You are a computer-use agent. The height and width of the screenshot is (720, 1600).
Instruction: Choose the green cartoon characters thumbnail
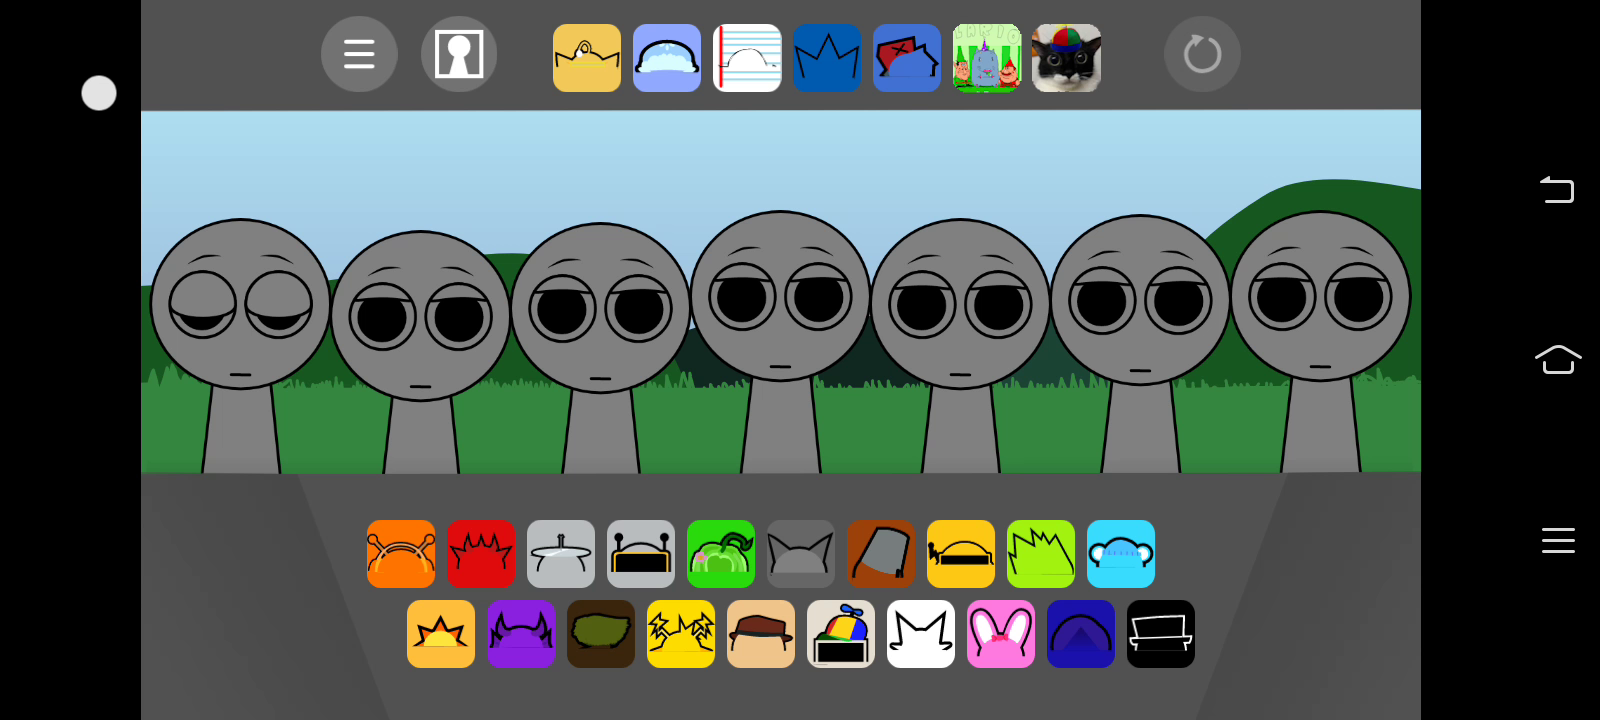[x=987, y=58]
